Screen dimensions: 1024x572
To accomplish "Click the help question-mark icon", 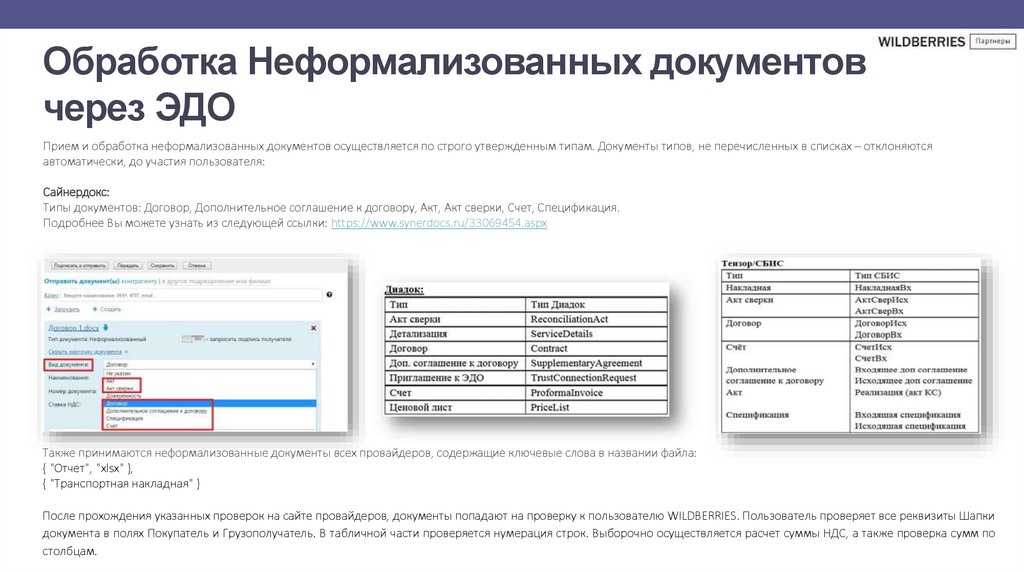I will [x=329, y=294].
